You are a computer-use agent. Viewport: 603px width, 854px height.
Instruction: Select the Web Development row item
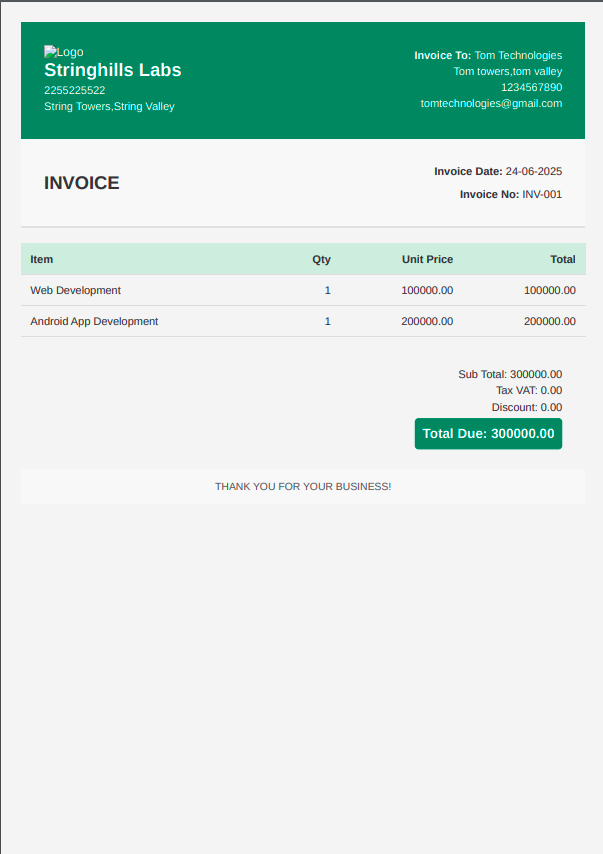tap(76, 290)
